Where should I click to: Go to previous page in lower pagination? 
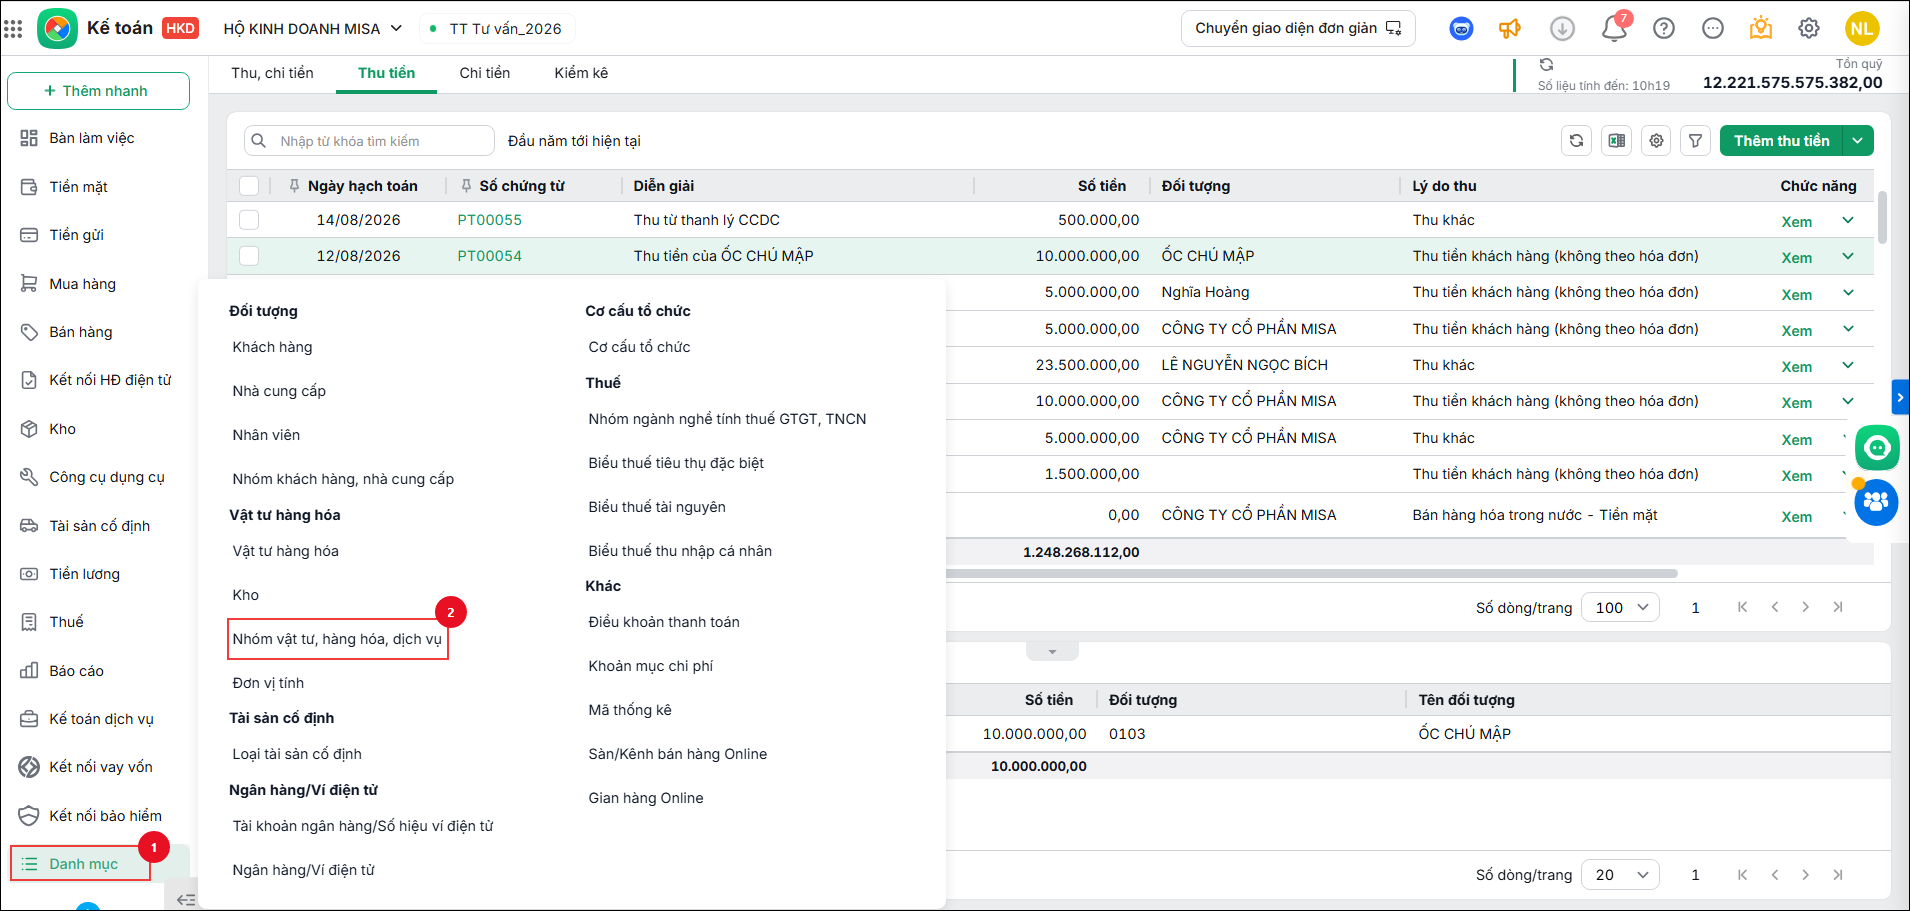coord(1775,875)
